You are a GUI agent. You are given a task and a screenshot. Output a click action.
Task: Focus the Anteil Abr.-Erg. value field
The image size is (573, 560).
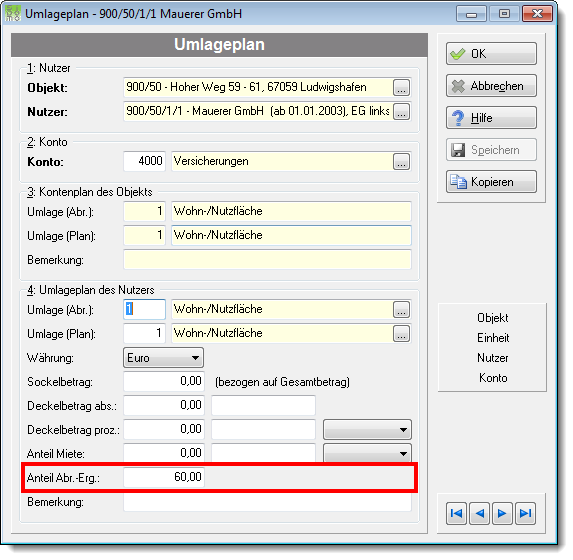click(x=164, y=477)
